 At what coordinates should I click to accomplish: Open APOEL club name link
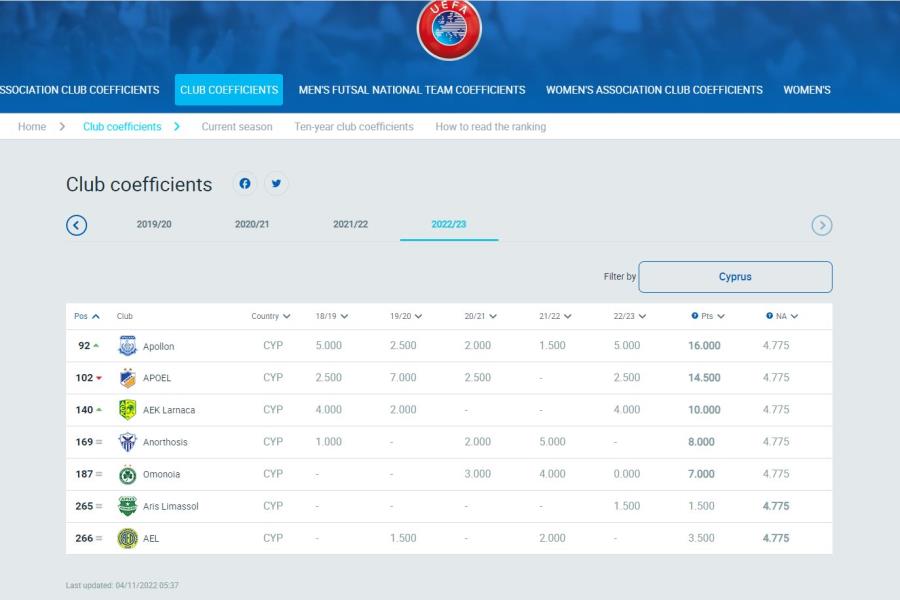(157, 378)
